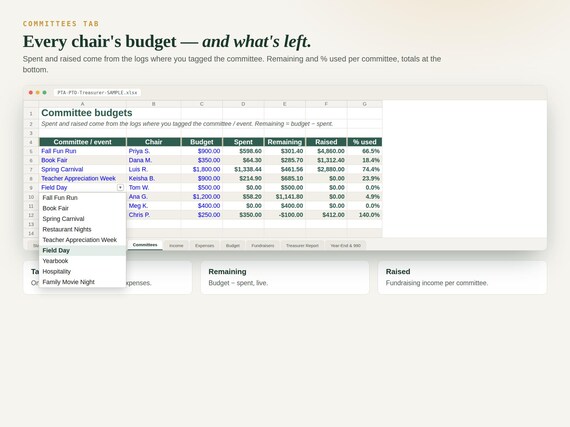Image resolution: width=570 pixels, height=427 pixels.
Task: Select column B header
Action: pos(153,104)
